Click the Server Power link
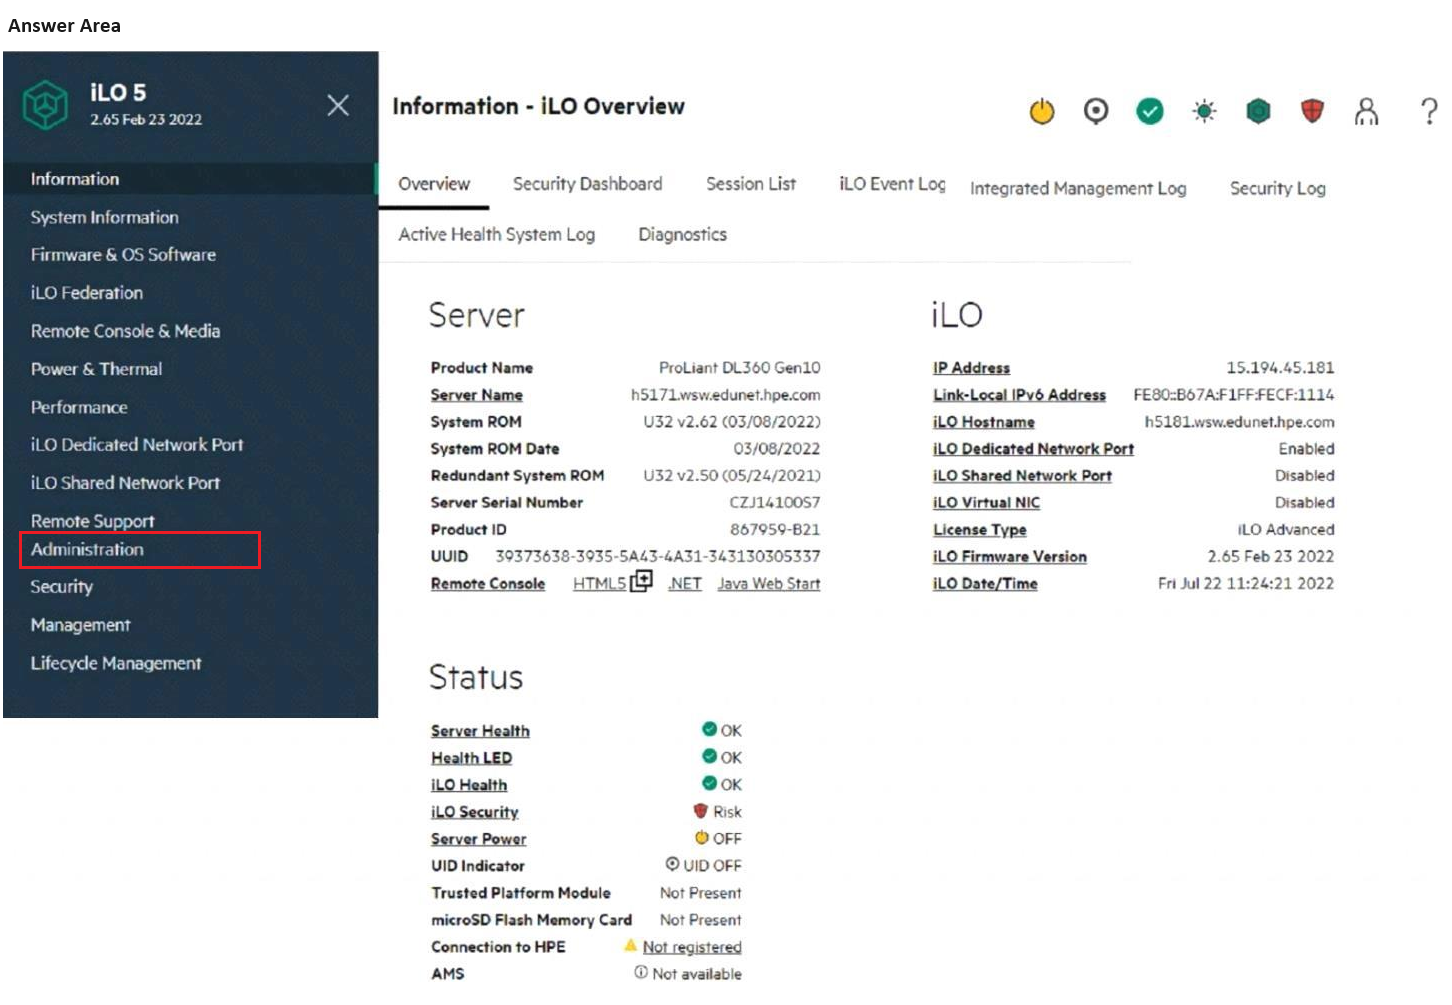The image size is (1452, 1005). pos(479,839)
